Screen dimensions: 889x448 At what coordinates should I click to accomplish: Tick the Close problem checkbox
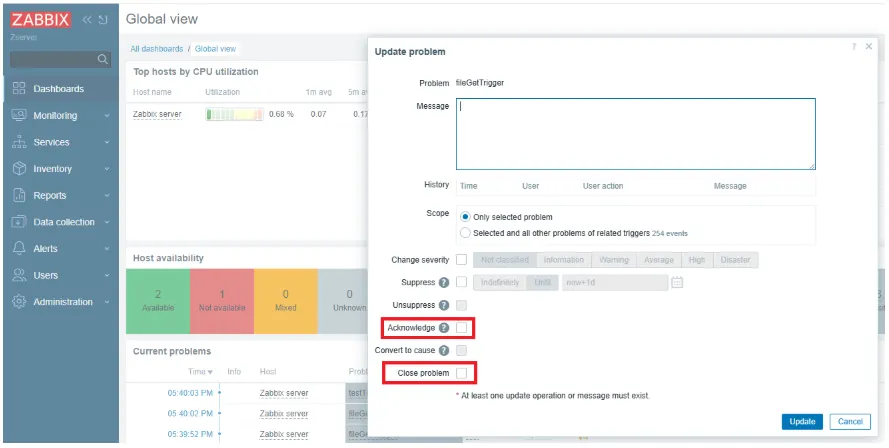[x=462, y=373]
